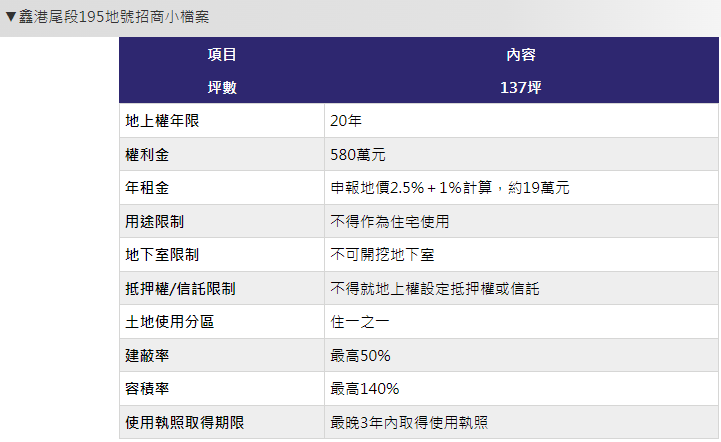This screenshot has width=721, height=442.
Task: Click the 使用執照取得期限 row label
Action: tap(184, 422)
